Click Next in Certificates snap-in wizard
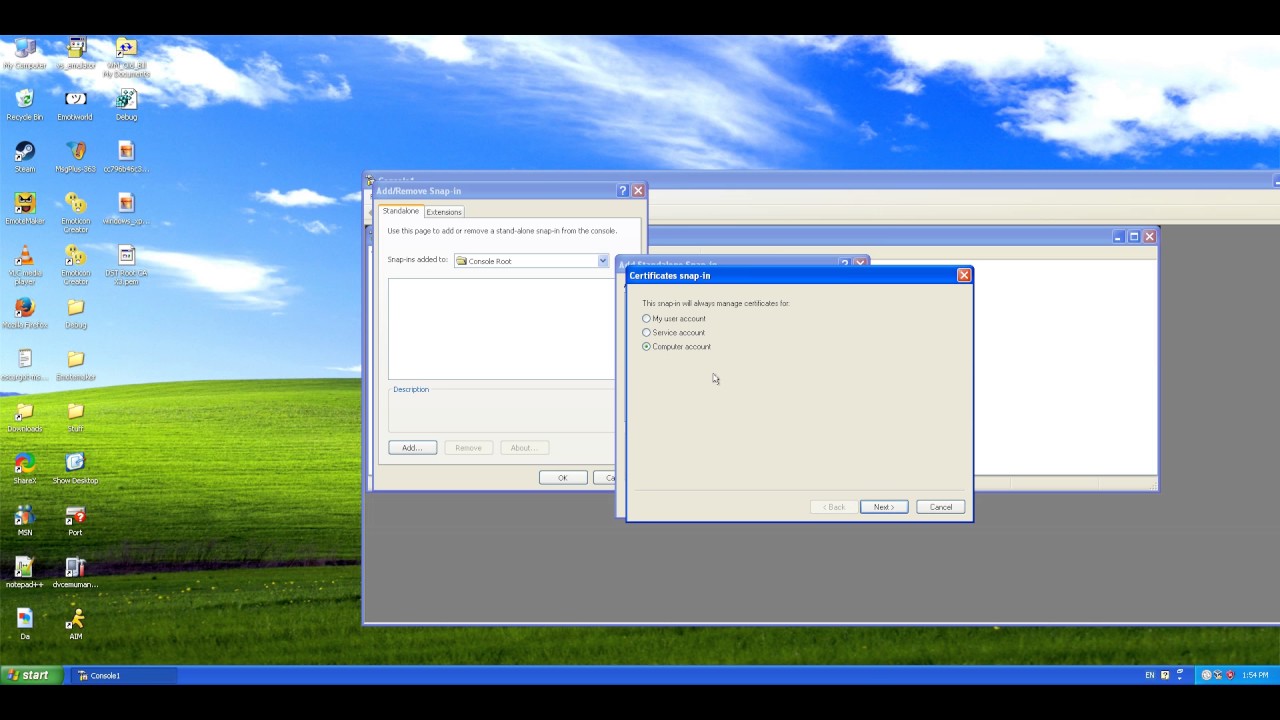Viewport: 1280px width, 720px height. 884,507
